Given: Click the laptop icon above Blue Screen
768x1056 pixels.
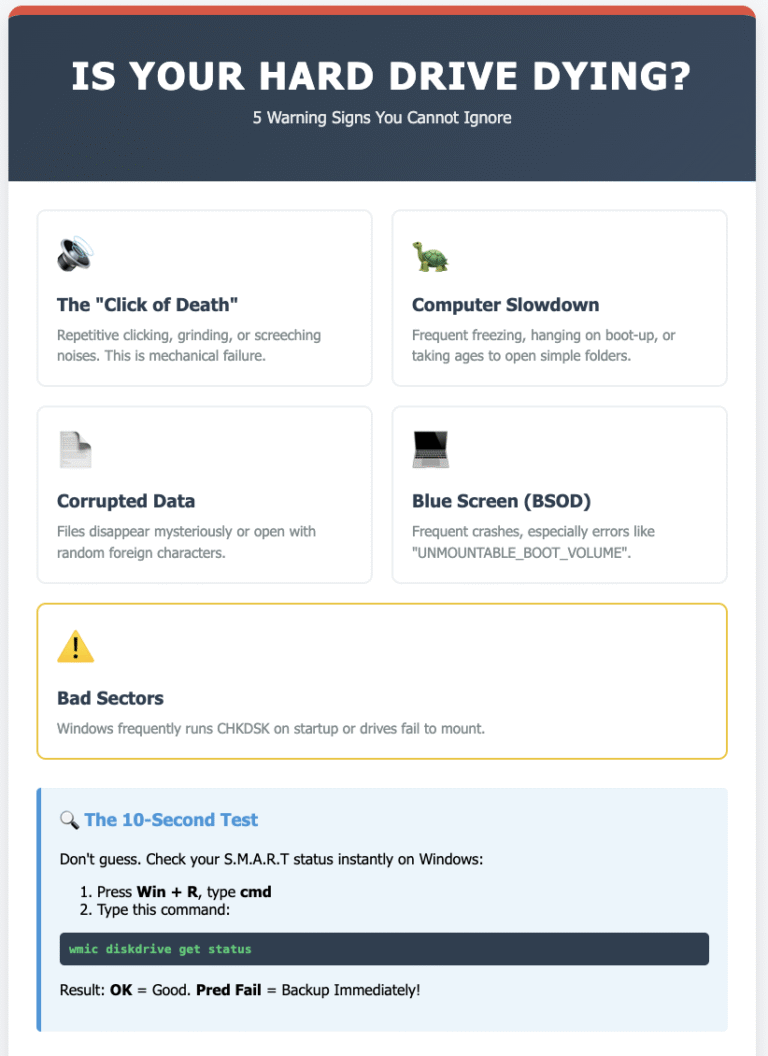Looking at the screenshot, I should click(x=430, y=450).
